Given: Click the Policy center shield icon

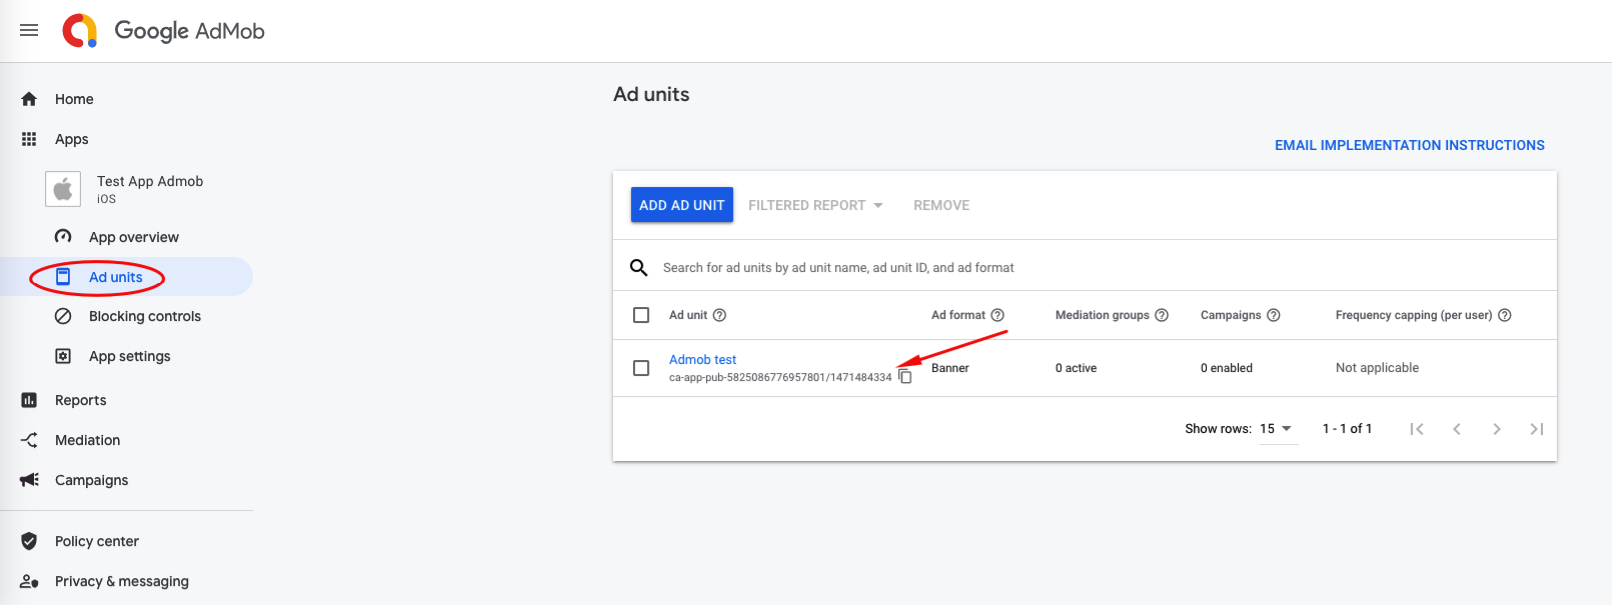Looking at the screenshot, I should (x=29, y=541).
